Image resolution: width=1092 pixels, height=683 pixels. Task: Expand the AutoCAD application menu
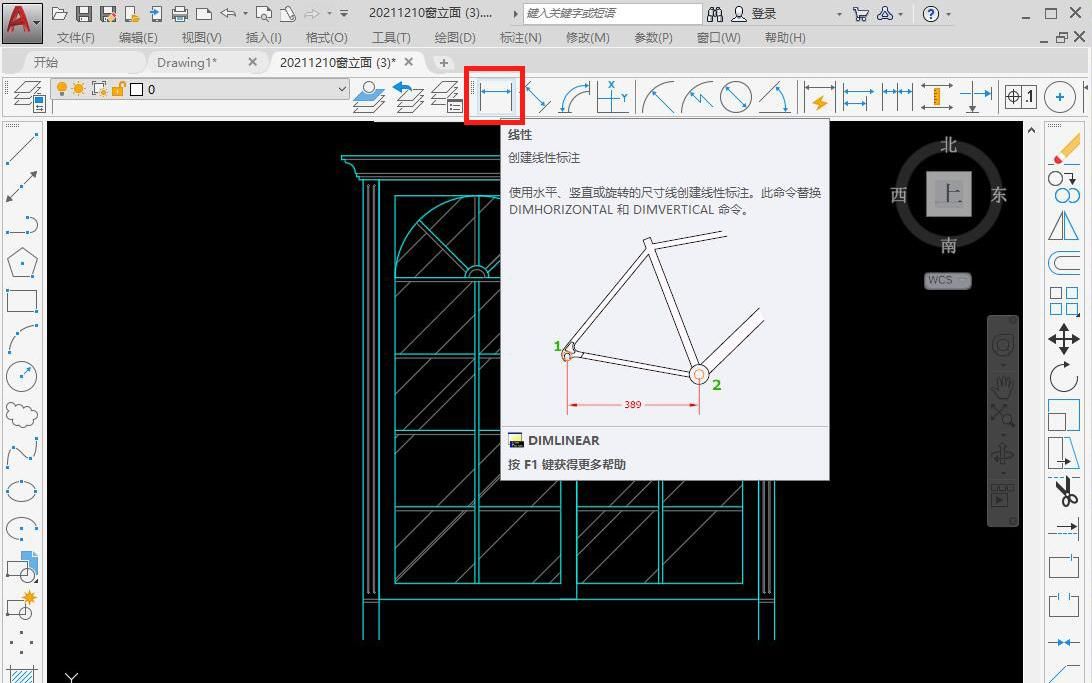22,18
